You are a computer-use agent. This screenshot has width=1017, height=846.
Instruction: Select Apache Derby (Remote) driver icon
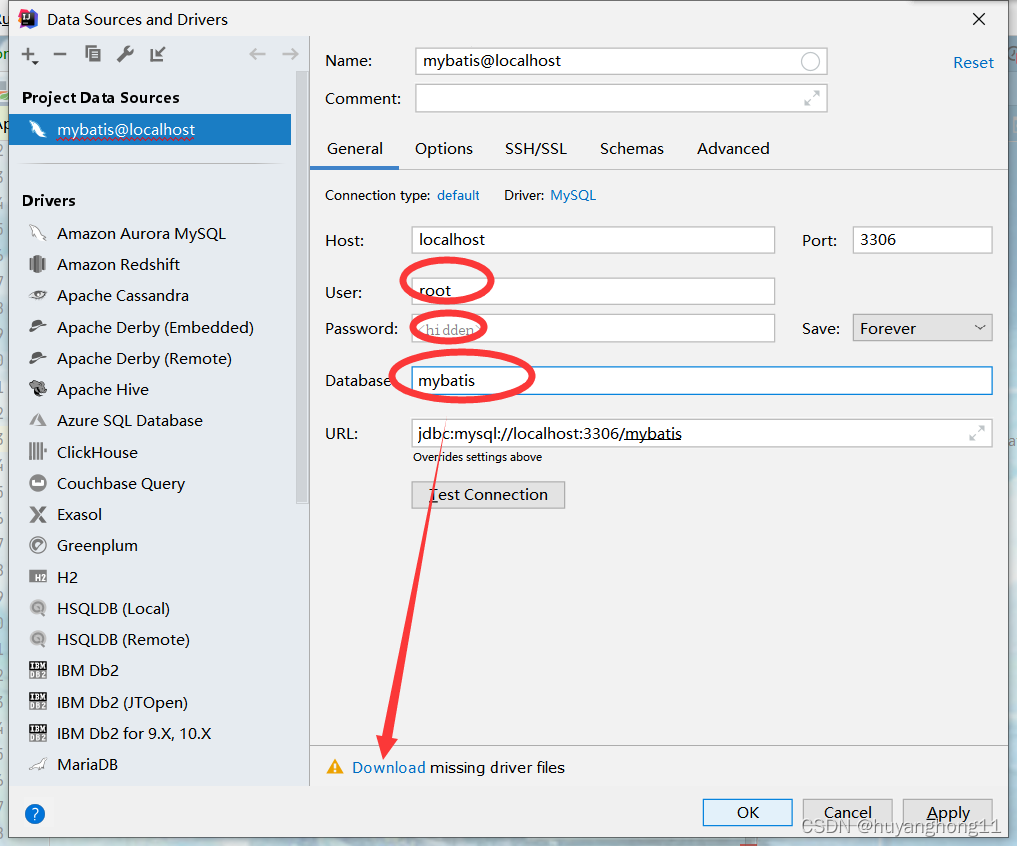click(x=38, y=357)
